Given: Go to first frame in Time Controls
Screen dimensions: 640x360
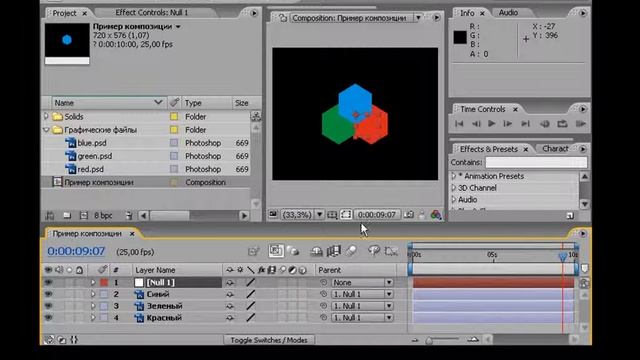Looking at the screenshot, I should tap(459, 124).
